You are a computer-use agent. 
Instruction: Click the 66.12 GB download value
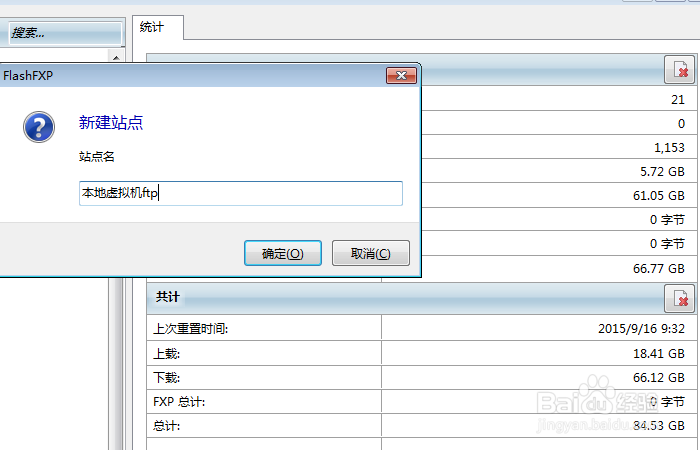point(658,378)
